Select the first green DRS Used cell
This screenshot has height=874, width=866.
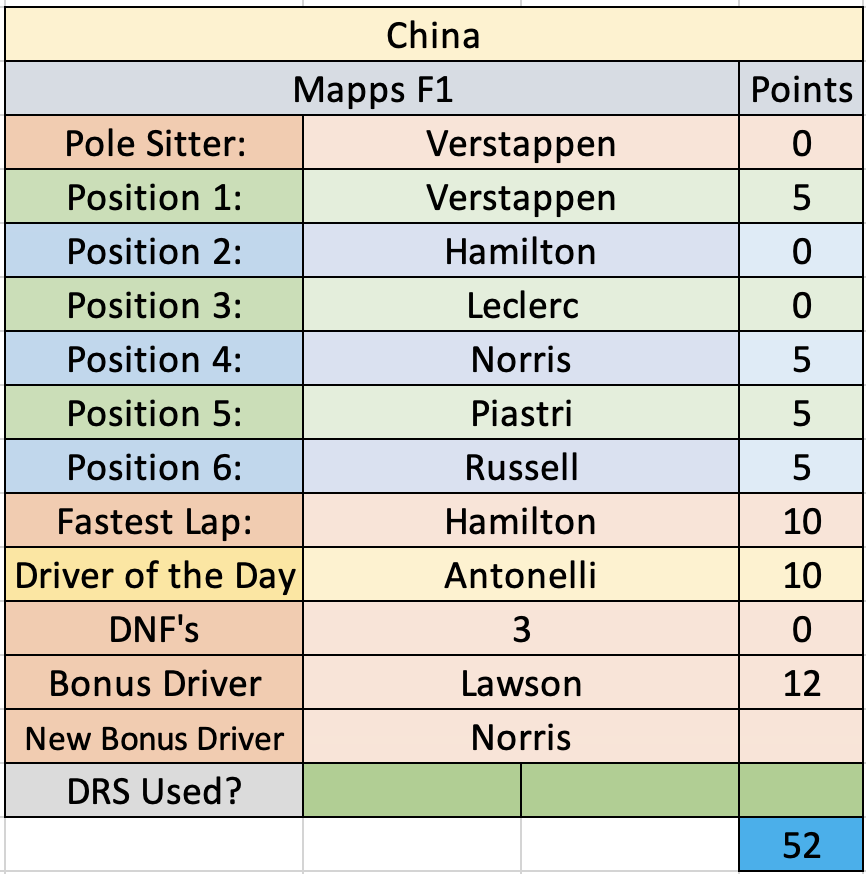pos(412,790)
